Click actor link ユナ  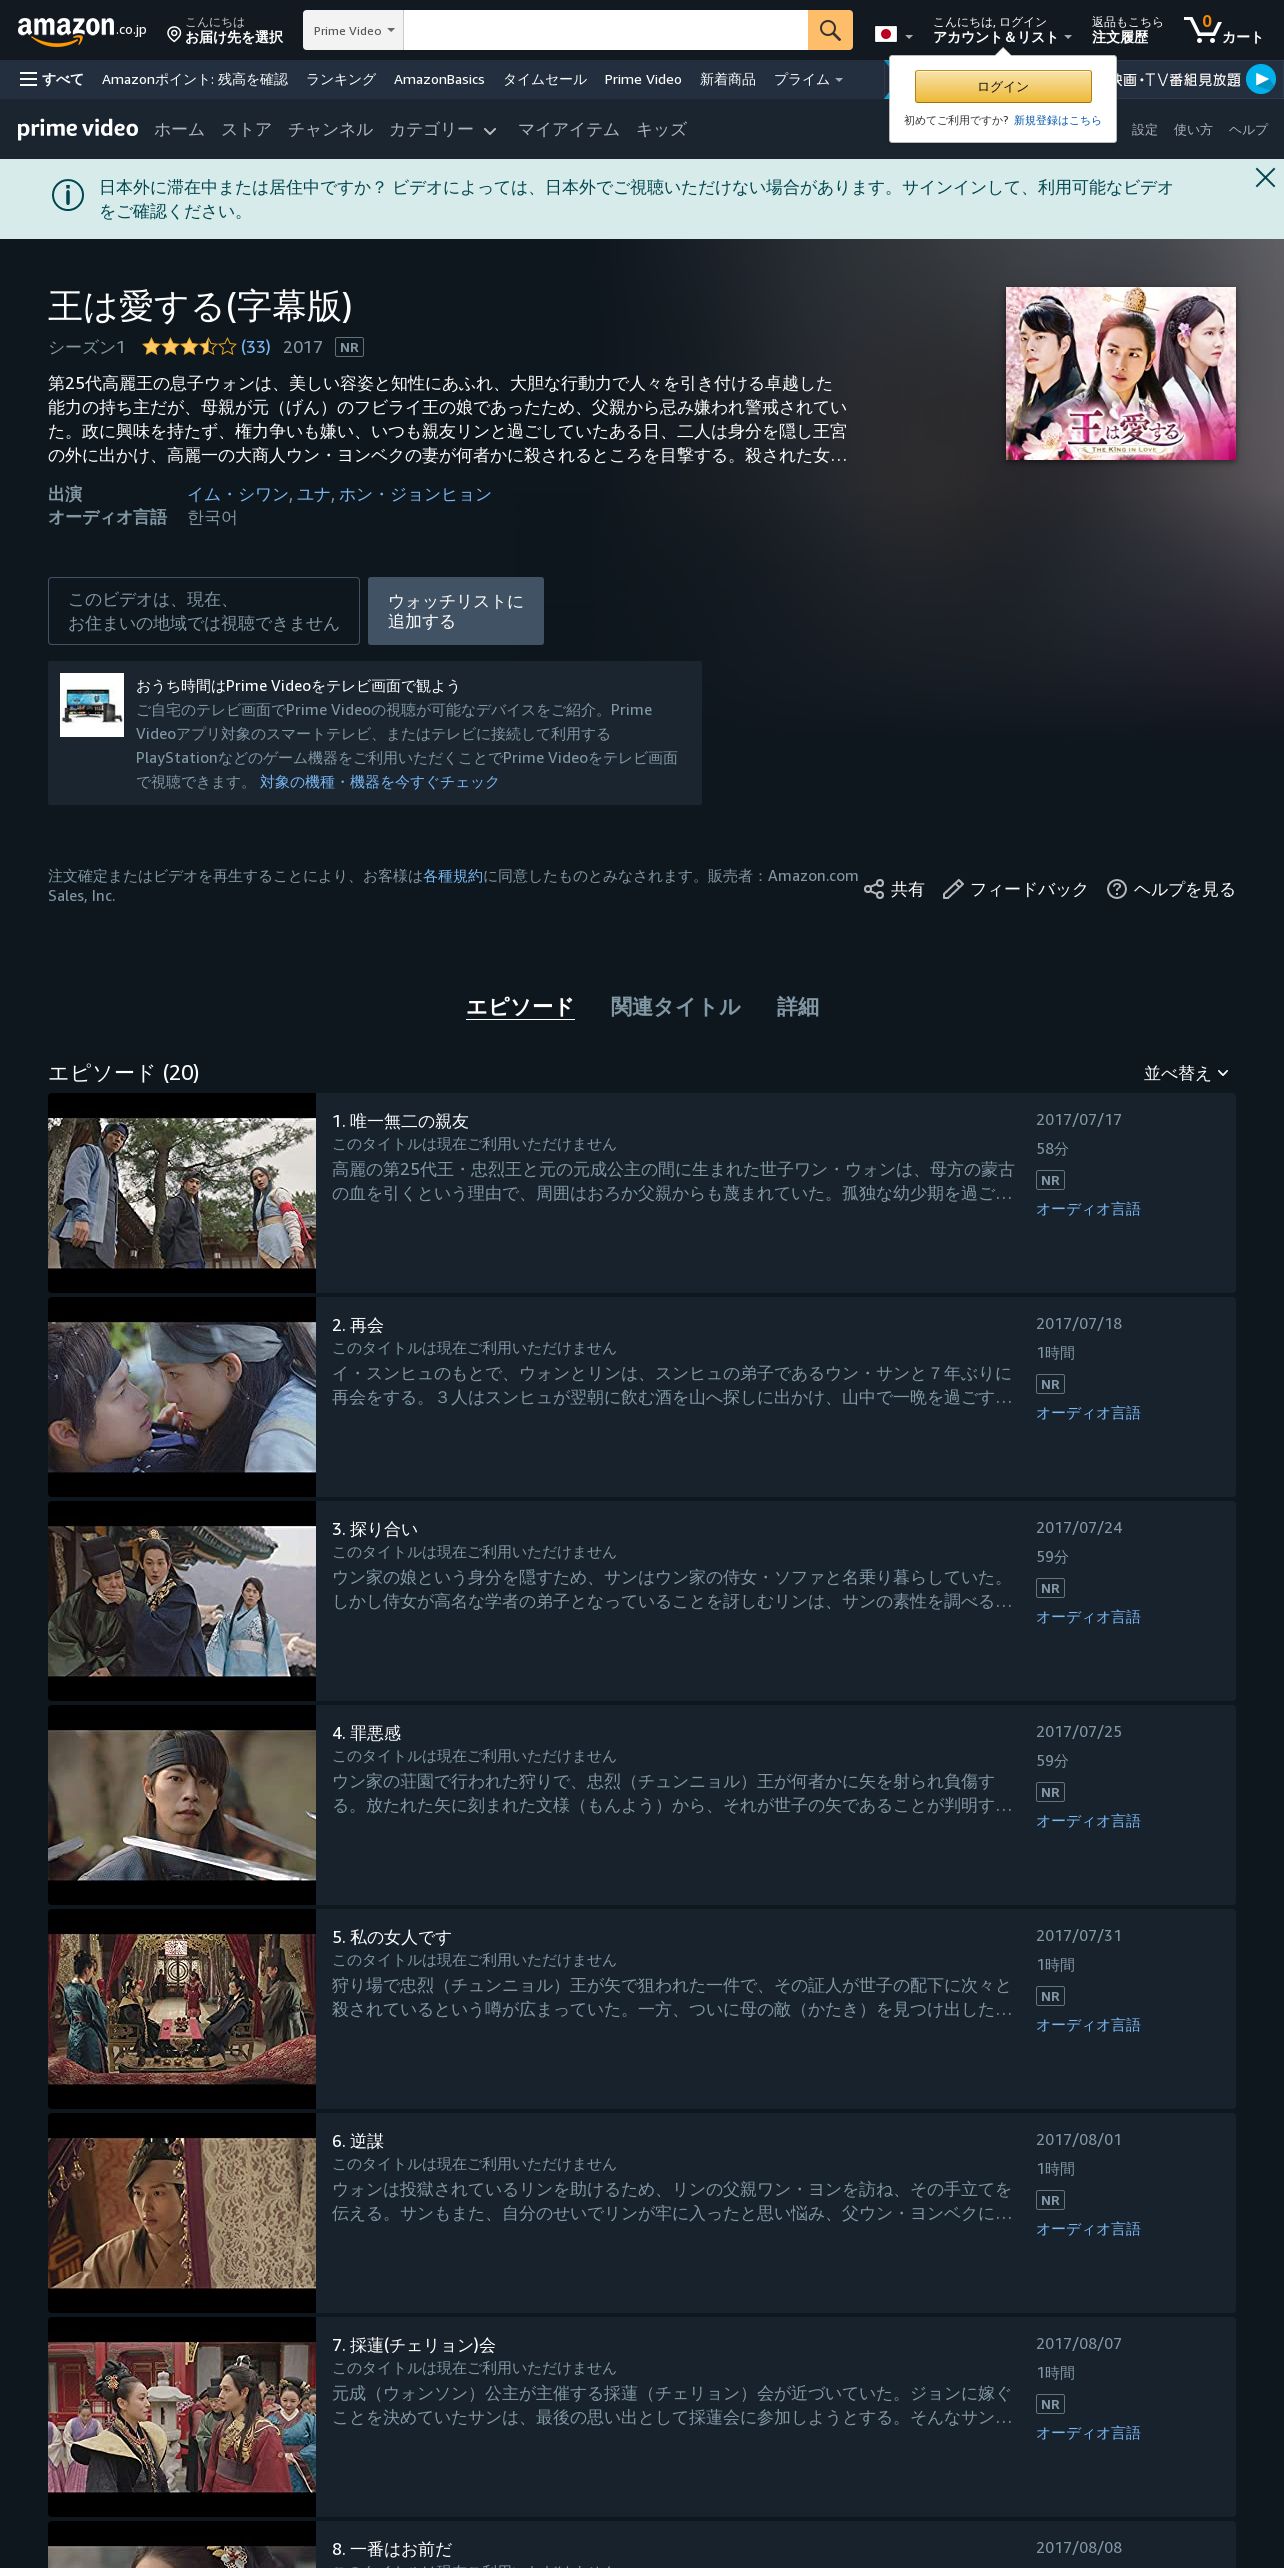tap(313, 495)
